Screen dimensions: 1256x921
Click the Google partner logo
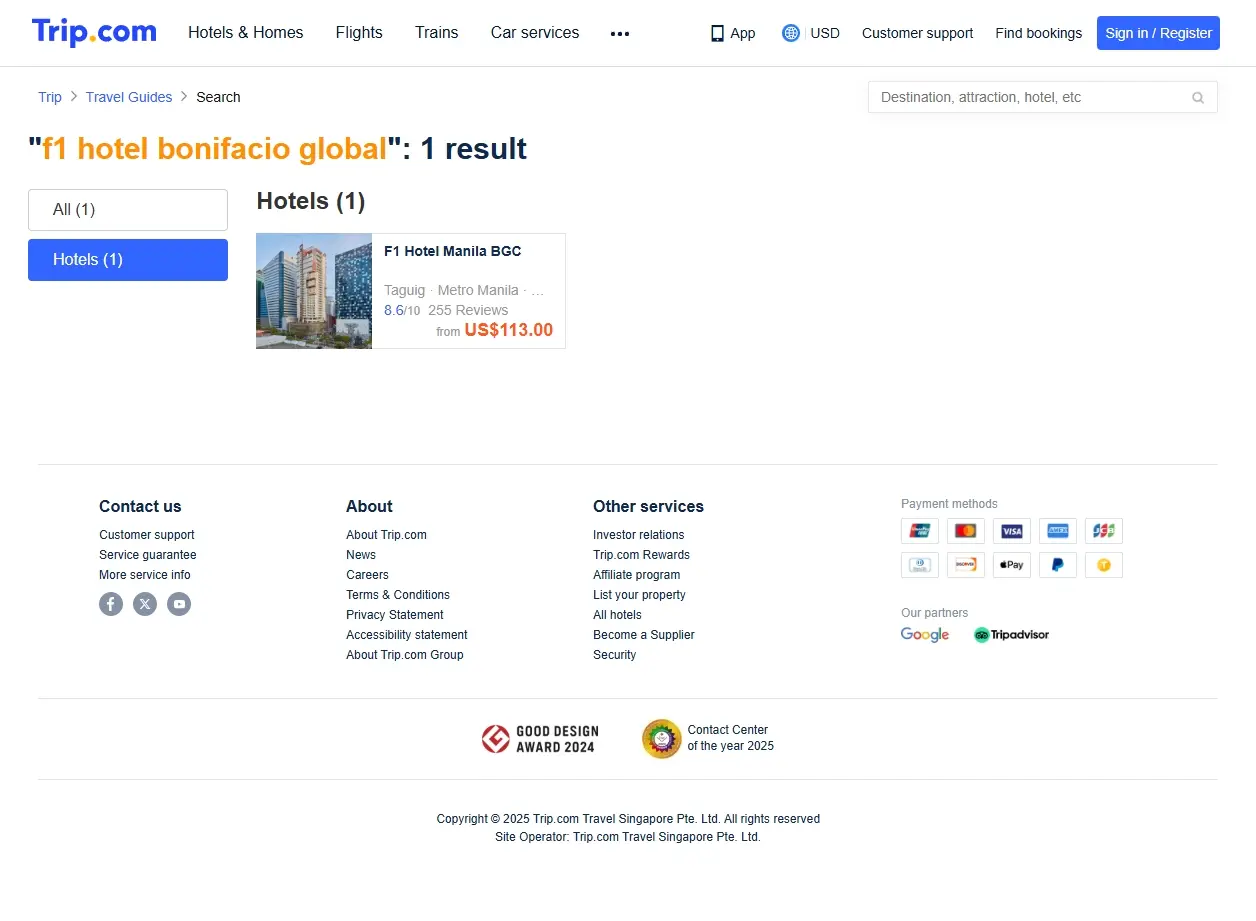[x=925, y=635]
